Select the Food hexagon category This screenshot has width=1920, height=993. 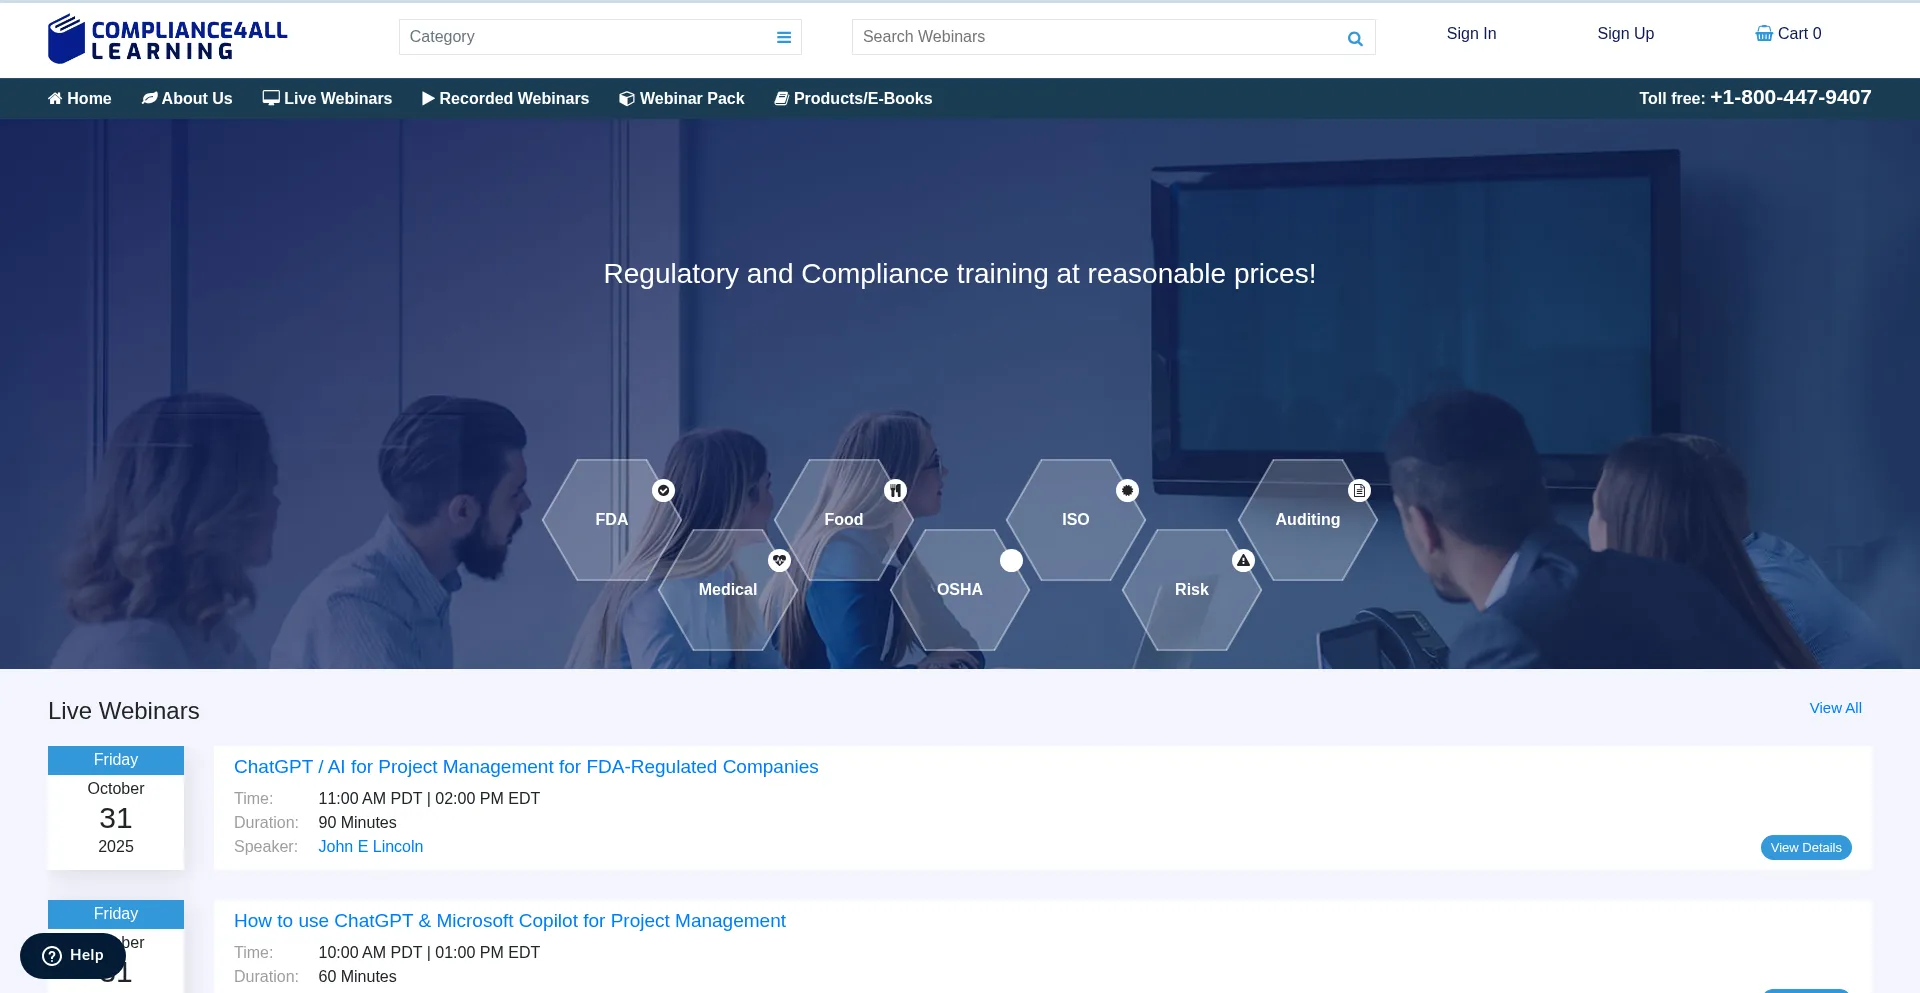tap(843, 520)
